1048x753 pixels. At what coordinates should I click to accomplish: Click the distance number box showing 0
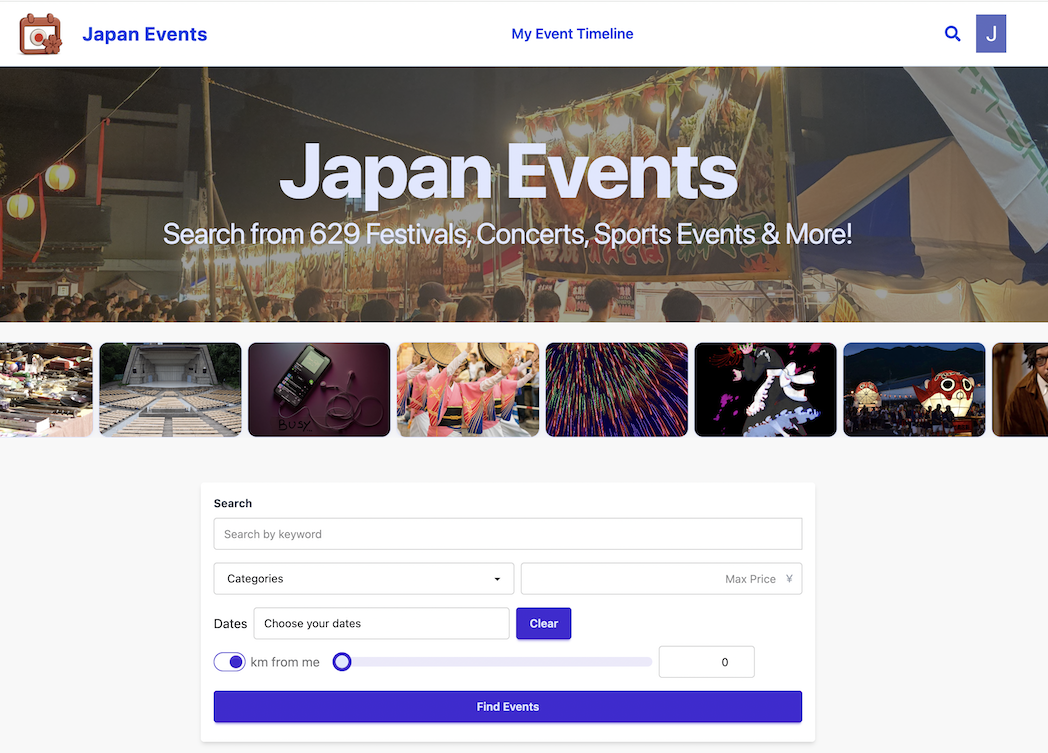(x=706, y=661)
